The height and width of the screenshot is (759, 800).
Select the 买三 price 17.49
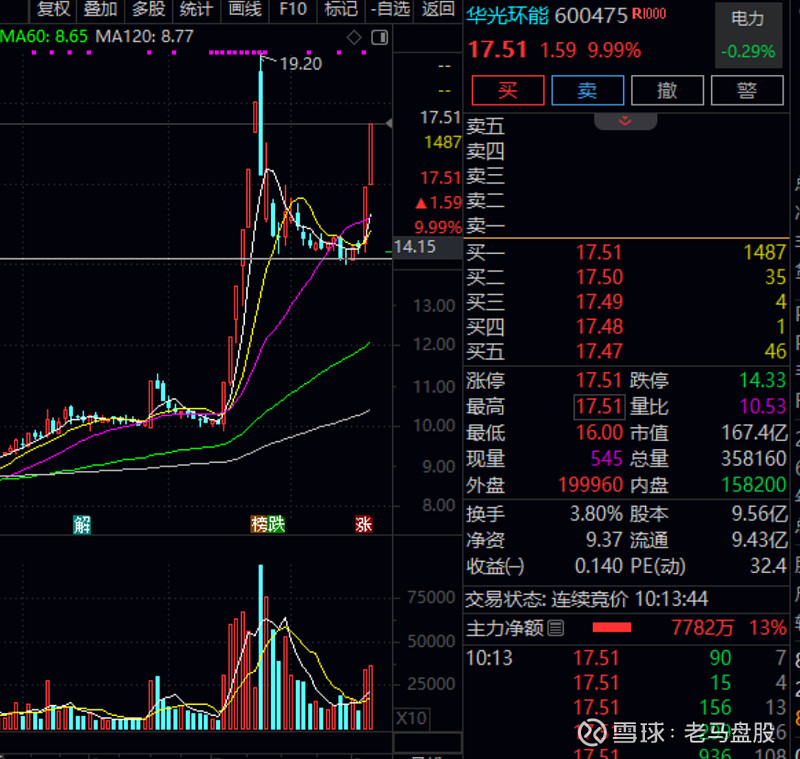pos(599,302)
